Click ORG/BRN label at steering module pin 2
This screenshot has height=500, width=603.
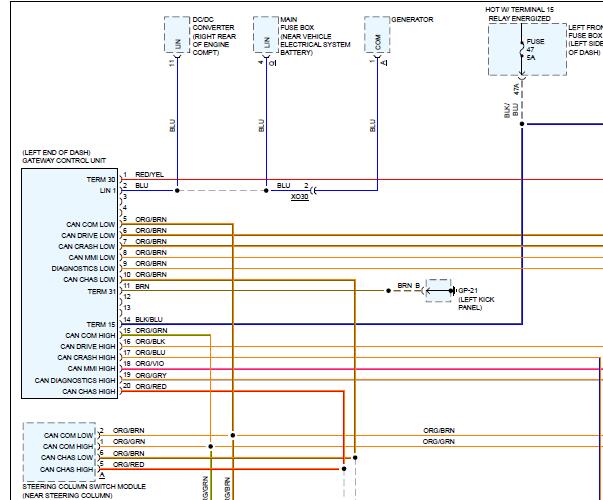point(128,431)
